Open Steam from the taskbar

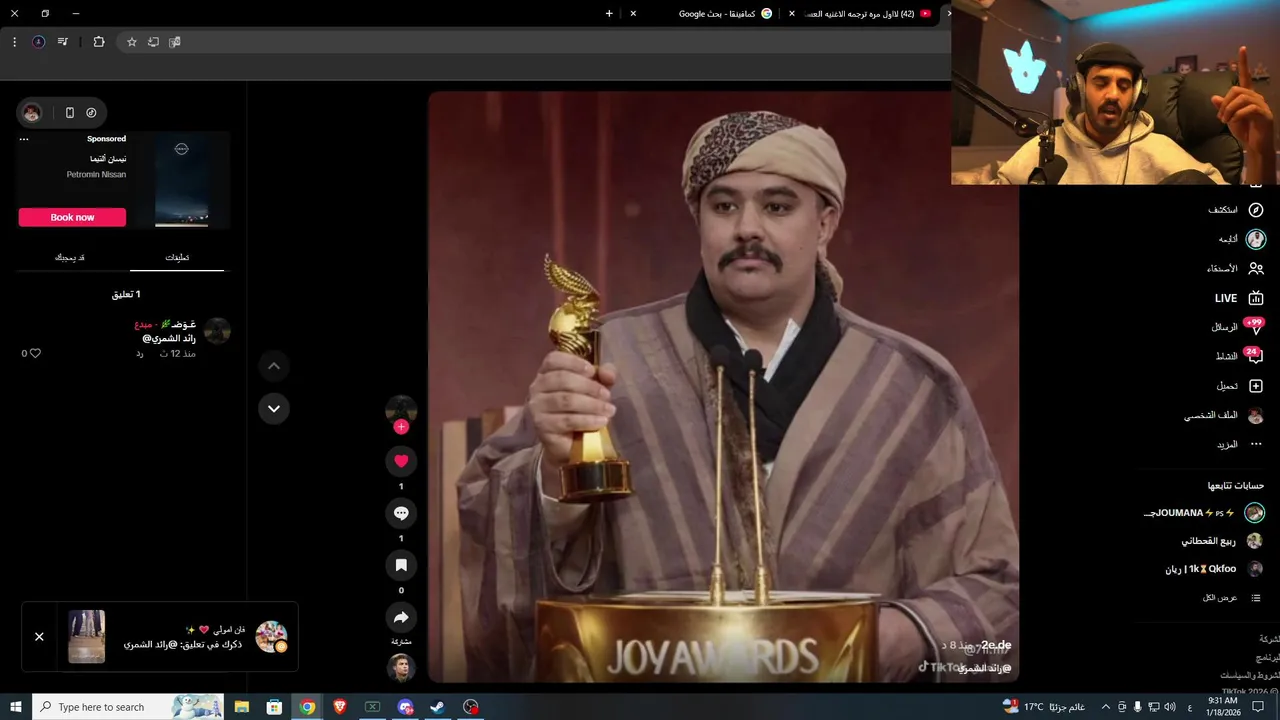click(x=437, y=707)
